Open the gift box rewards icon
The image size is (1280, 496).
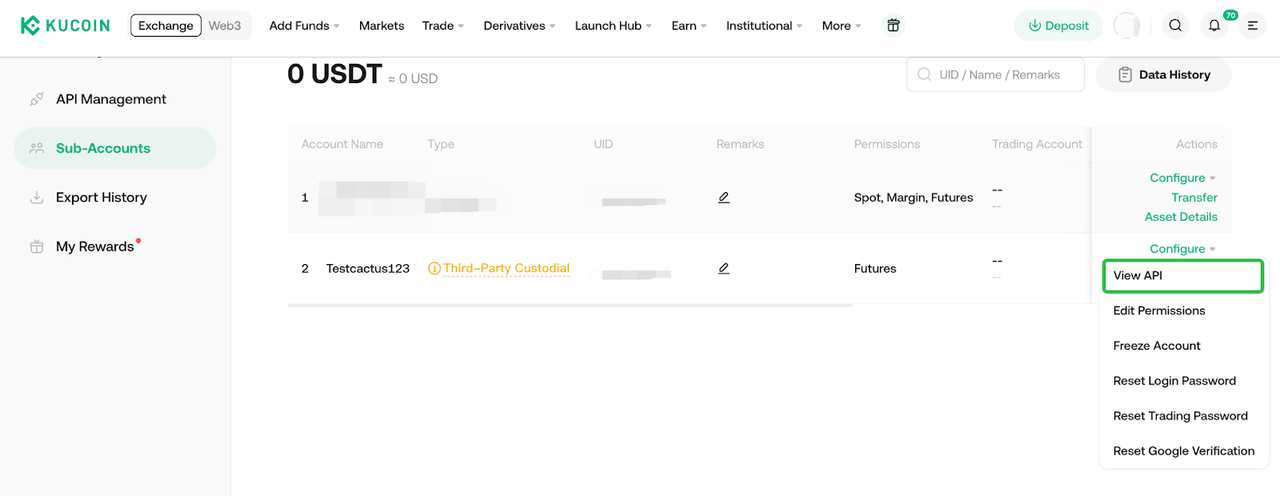click(x=893, y=25)
